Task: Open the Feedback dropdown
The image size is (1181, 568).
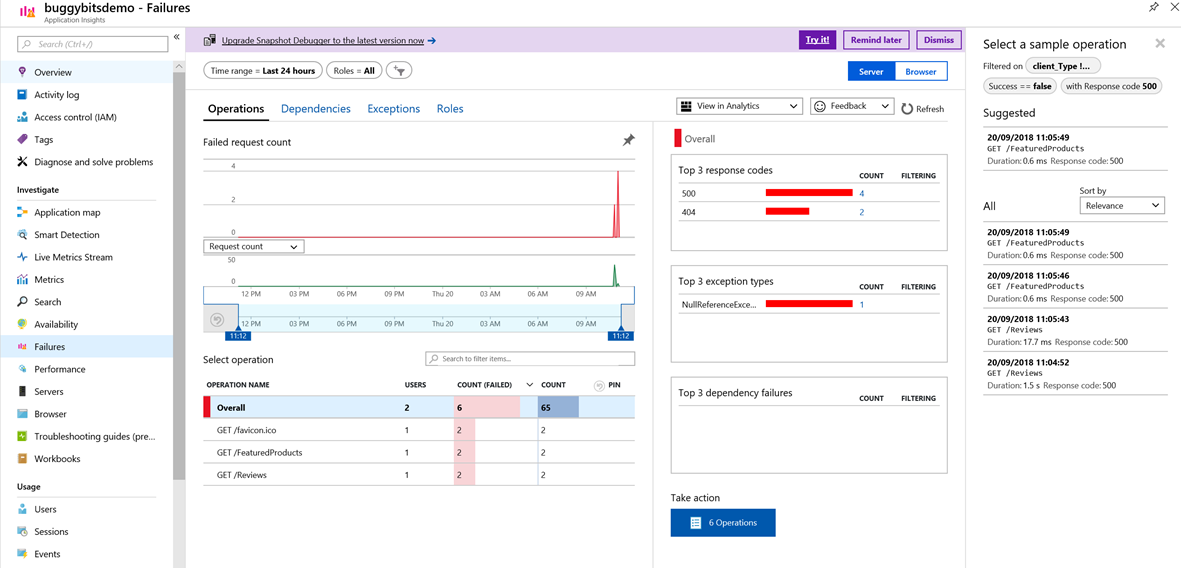Action: 852,106
